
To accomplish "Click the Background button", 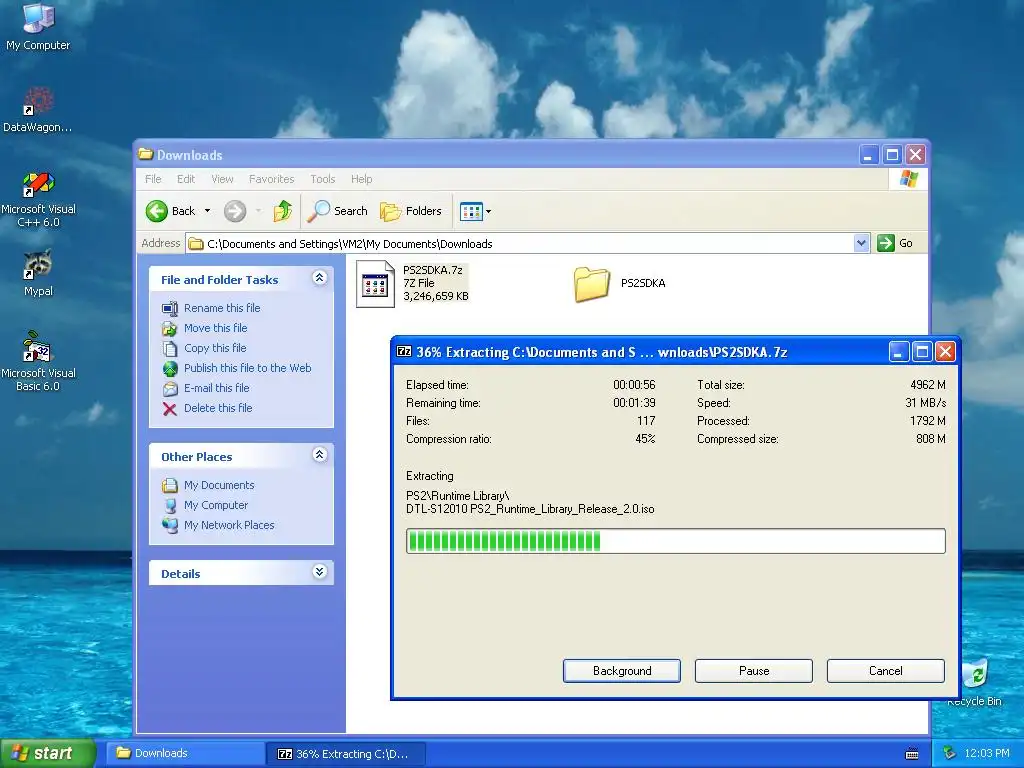I will click(x=622, y=671).
